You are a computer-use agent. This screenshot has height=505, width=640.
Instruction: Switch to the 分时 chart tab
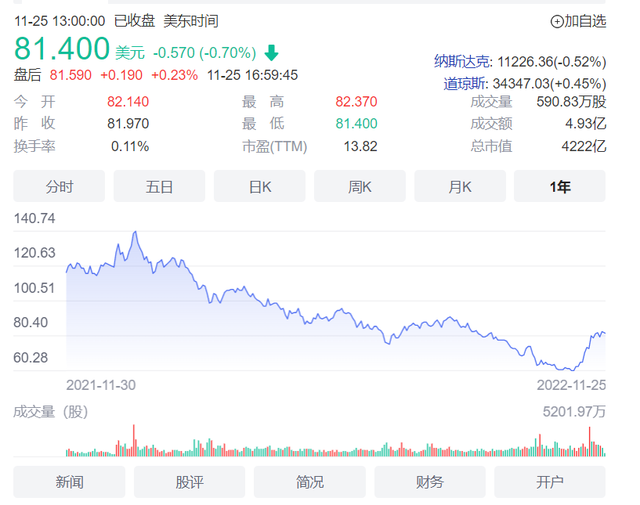point(59,186)
